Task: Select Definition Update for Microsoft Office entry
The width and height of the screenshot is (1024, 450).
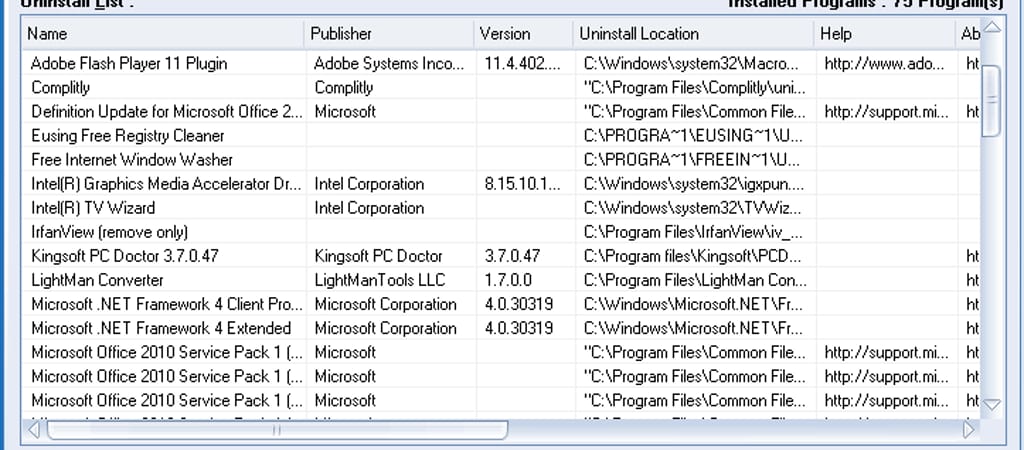Action: coord(166,112)
